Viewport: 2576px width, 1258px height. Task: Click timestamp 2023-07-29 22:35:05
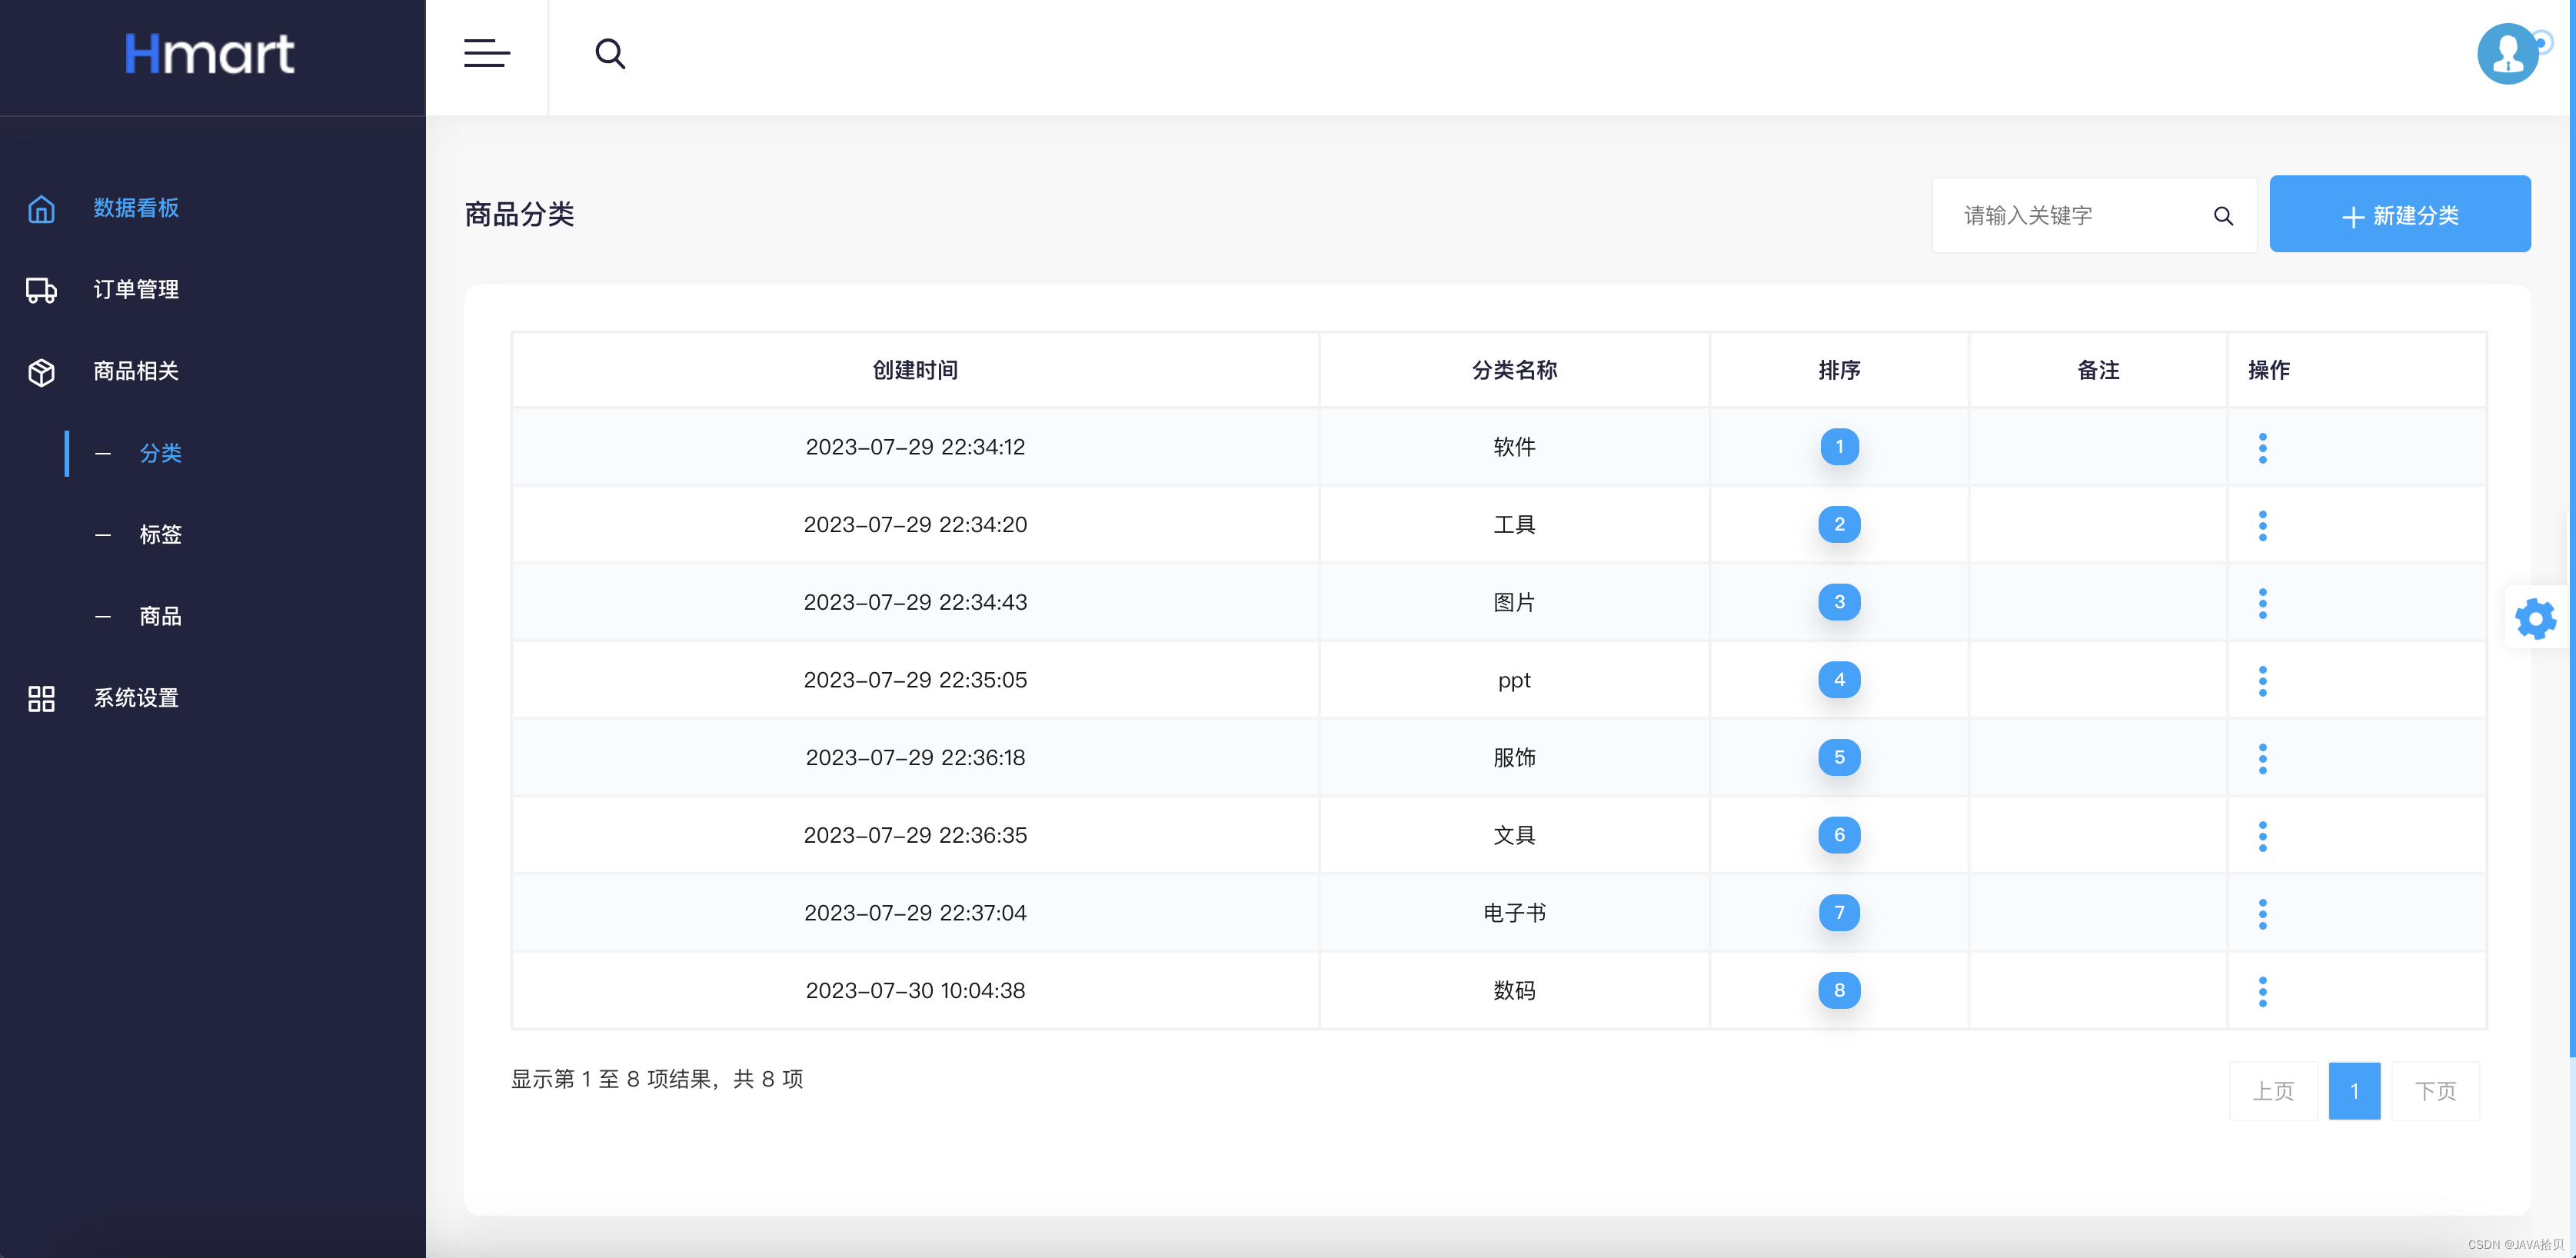[915, 680]
